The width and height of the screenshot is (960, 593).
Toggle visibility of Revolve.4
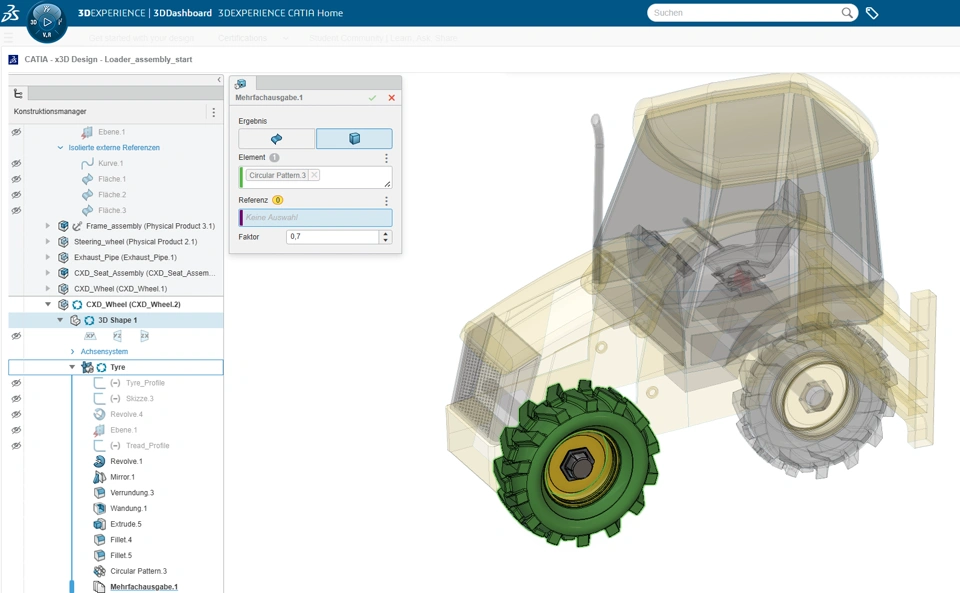[x=16, y=414]
